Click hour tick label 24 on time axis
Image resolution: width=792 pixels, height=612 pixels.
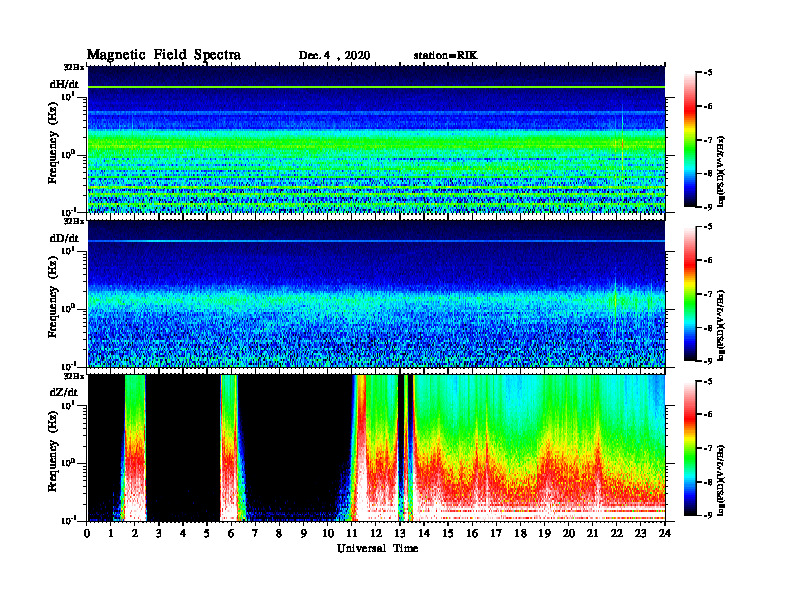coord(665,534)
